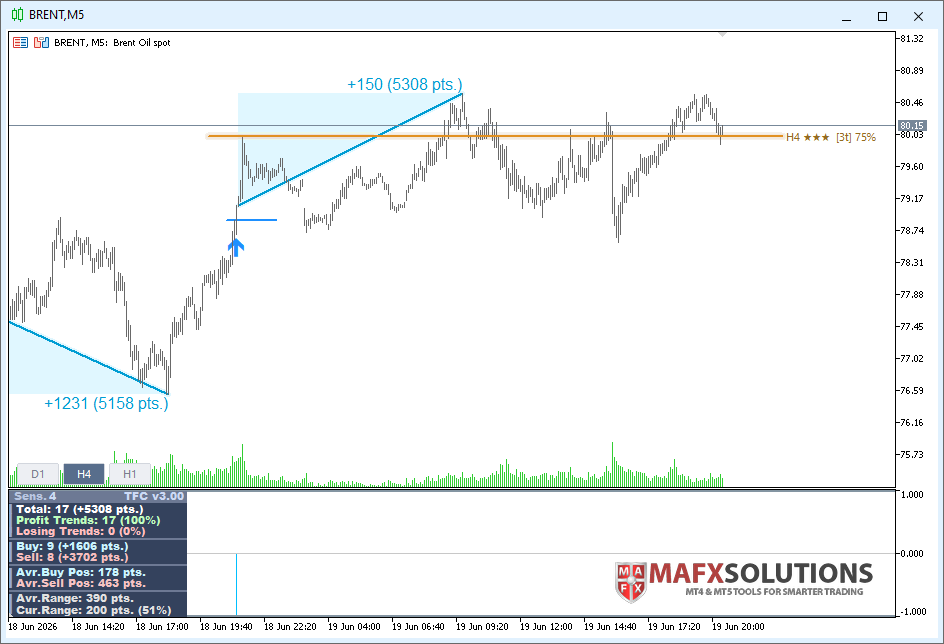Click the blue horizontal entry level line
This screenshot has height=644, width=944.
pyautogui.click(x=252, y=220)
